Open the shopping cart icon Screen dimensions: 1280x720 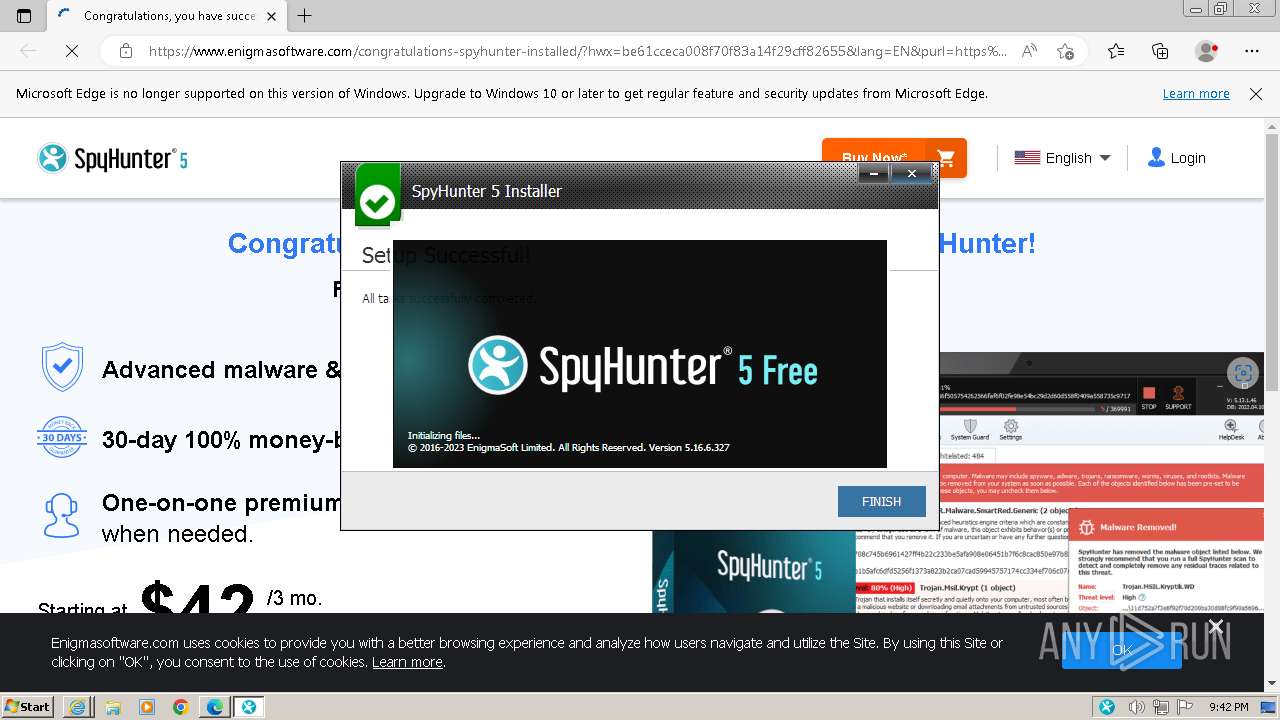pos(947,158)
